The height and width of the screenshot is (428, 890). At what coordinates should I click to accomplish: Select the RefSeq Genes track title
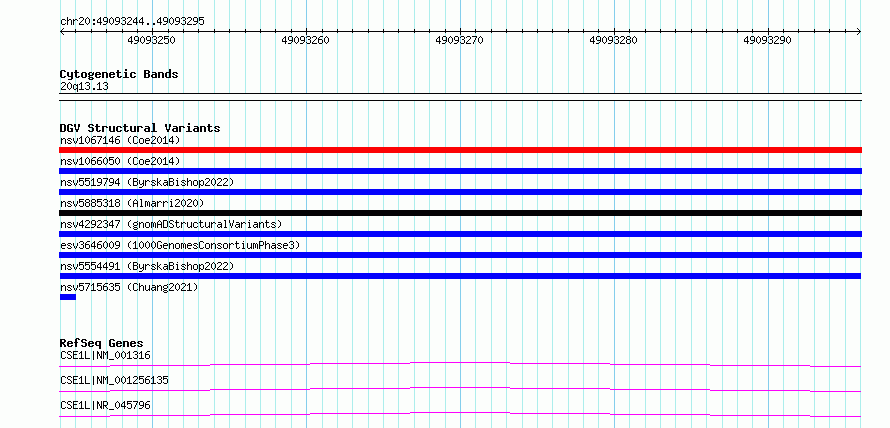pyautogui.click(x=102, y=343)
